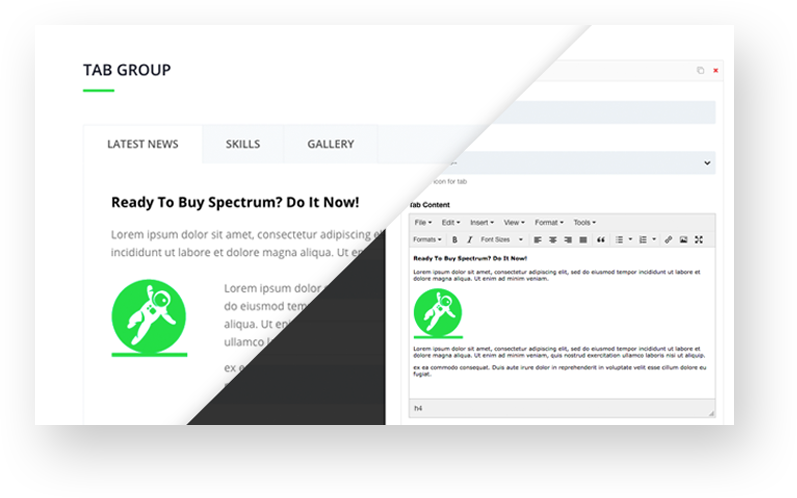797x498 pixels.
Task: Insert a link with the chain icon
Action: click(x=668, y=239)
